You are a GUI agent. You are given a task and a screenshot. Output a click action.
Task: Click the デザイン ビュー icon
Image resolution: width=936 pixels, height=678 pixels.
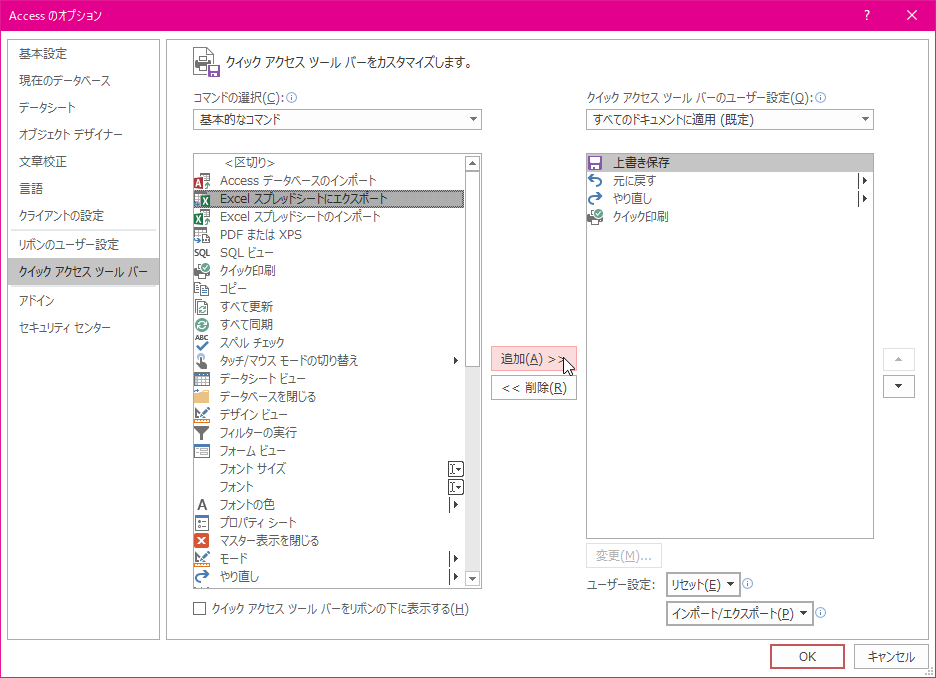click(202, 415)
